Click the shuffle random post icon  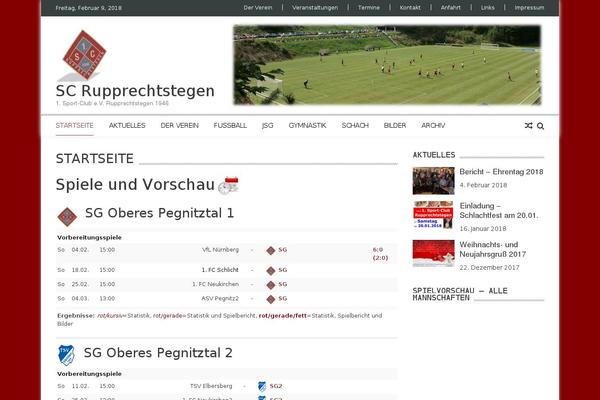528,126
